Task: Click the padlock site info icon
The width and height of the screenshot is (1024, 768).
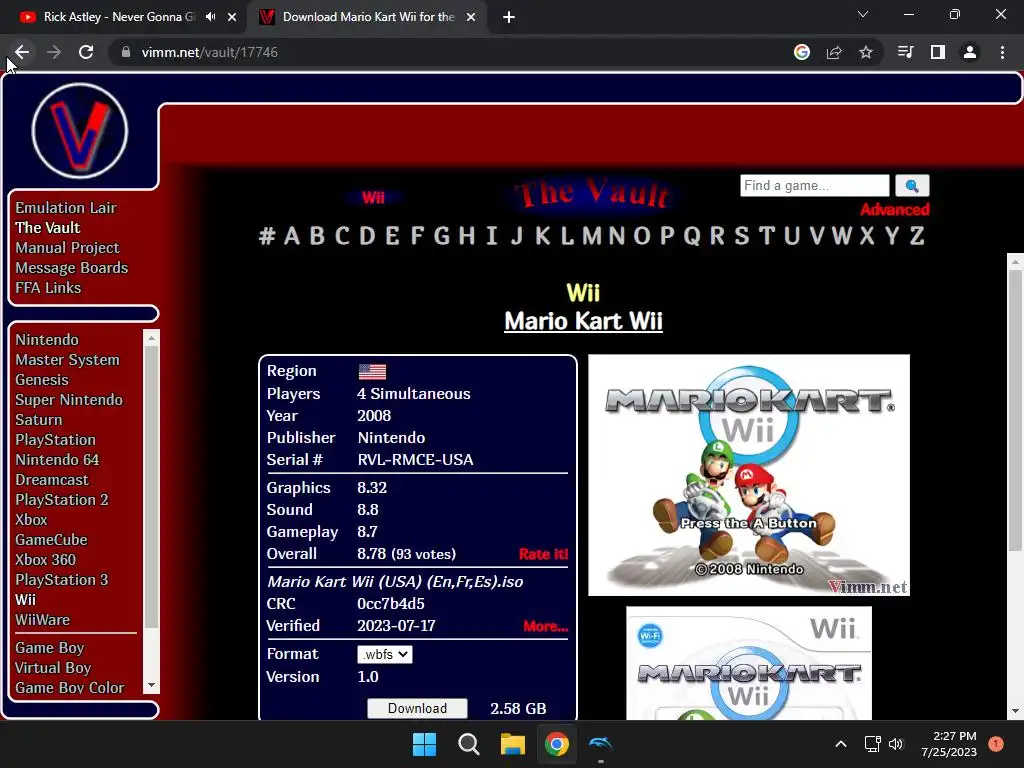Action: 126,52
